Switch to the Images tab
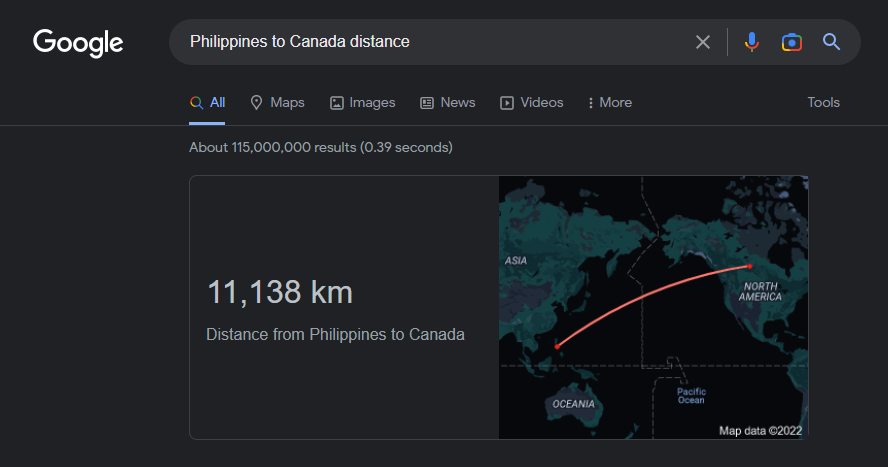This screenshot has width=888, height=467. click(362, 102)
